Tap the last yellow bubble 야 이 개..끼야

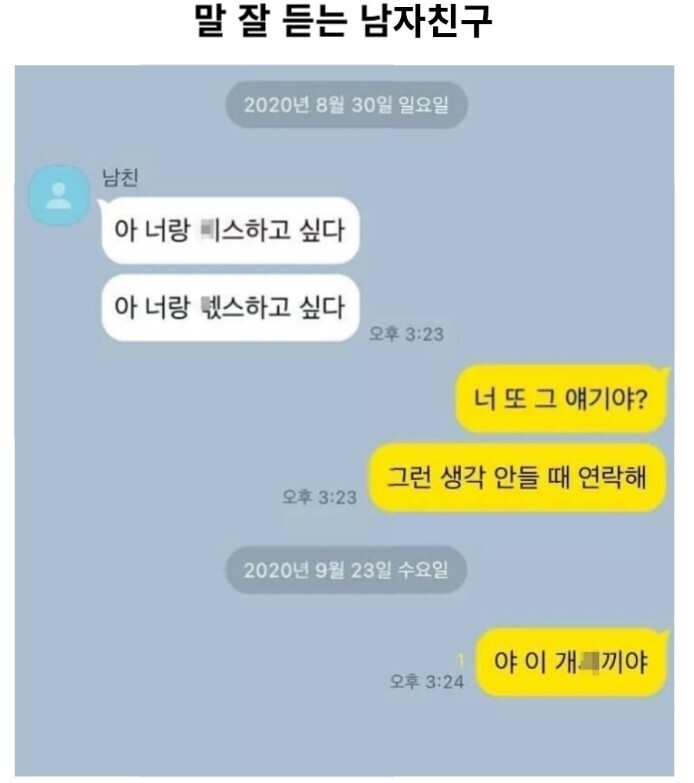click(571, 662)
